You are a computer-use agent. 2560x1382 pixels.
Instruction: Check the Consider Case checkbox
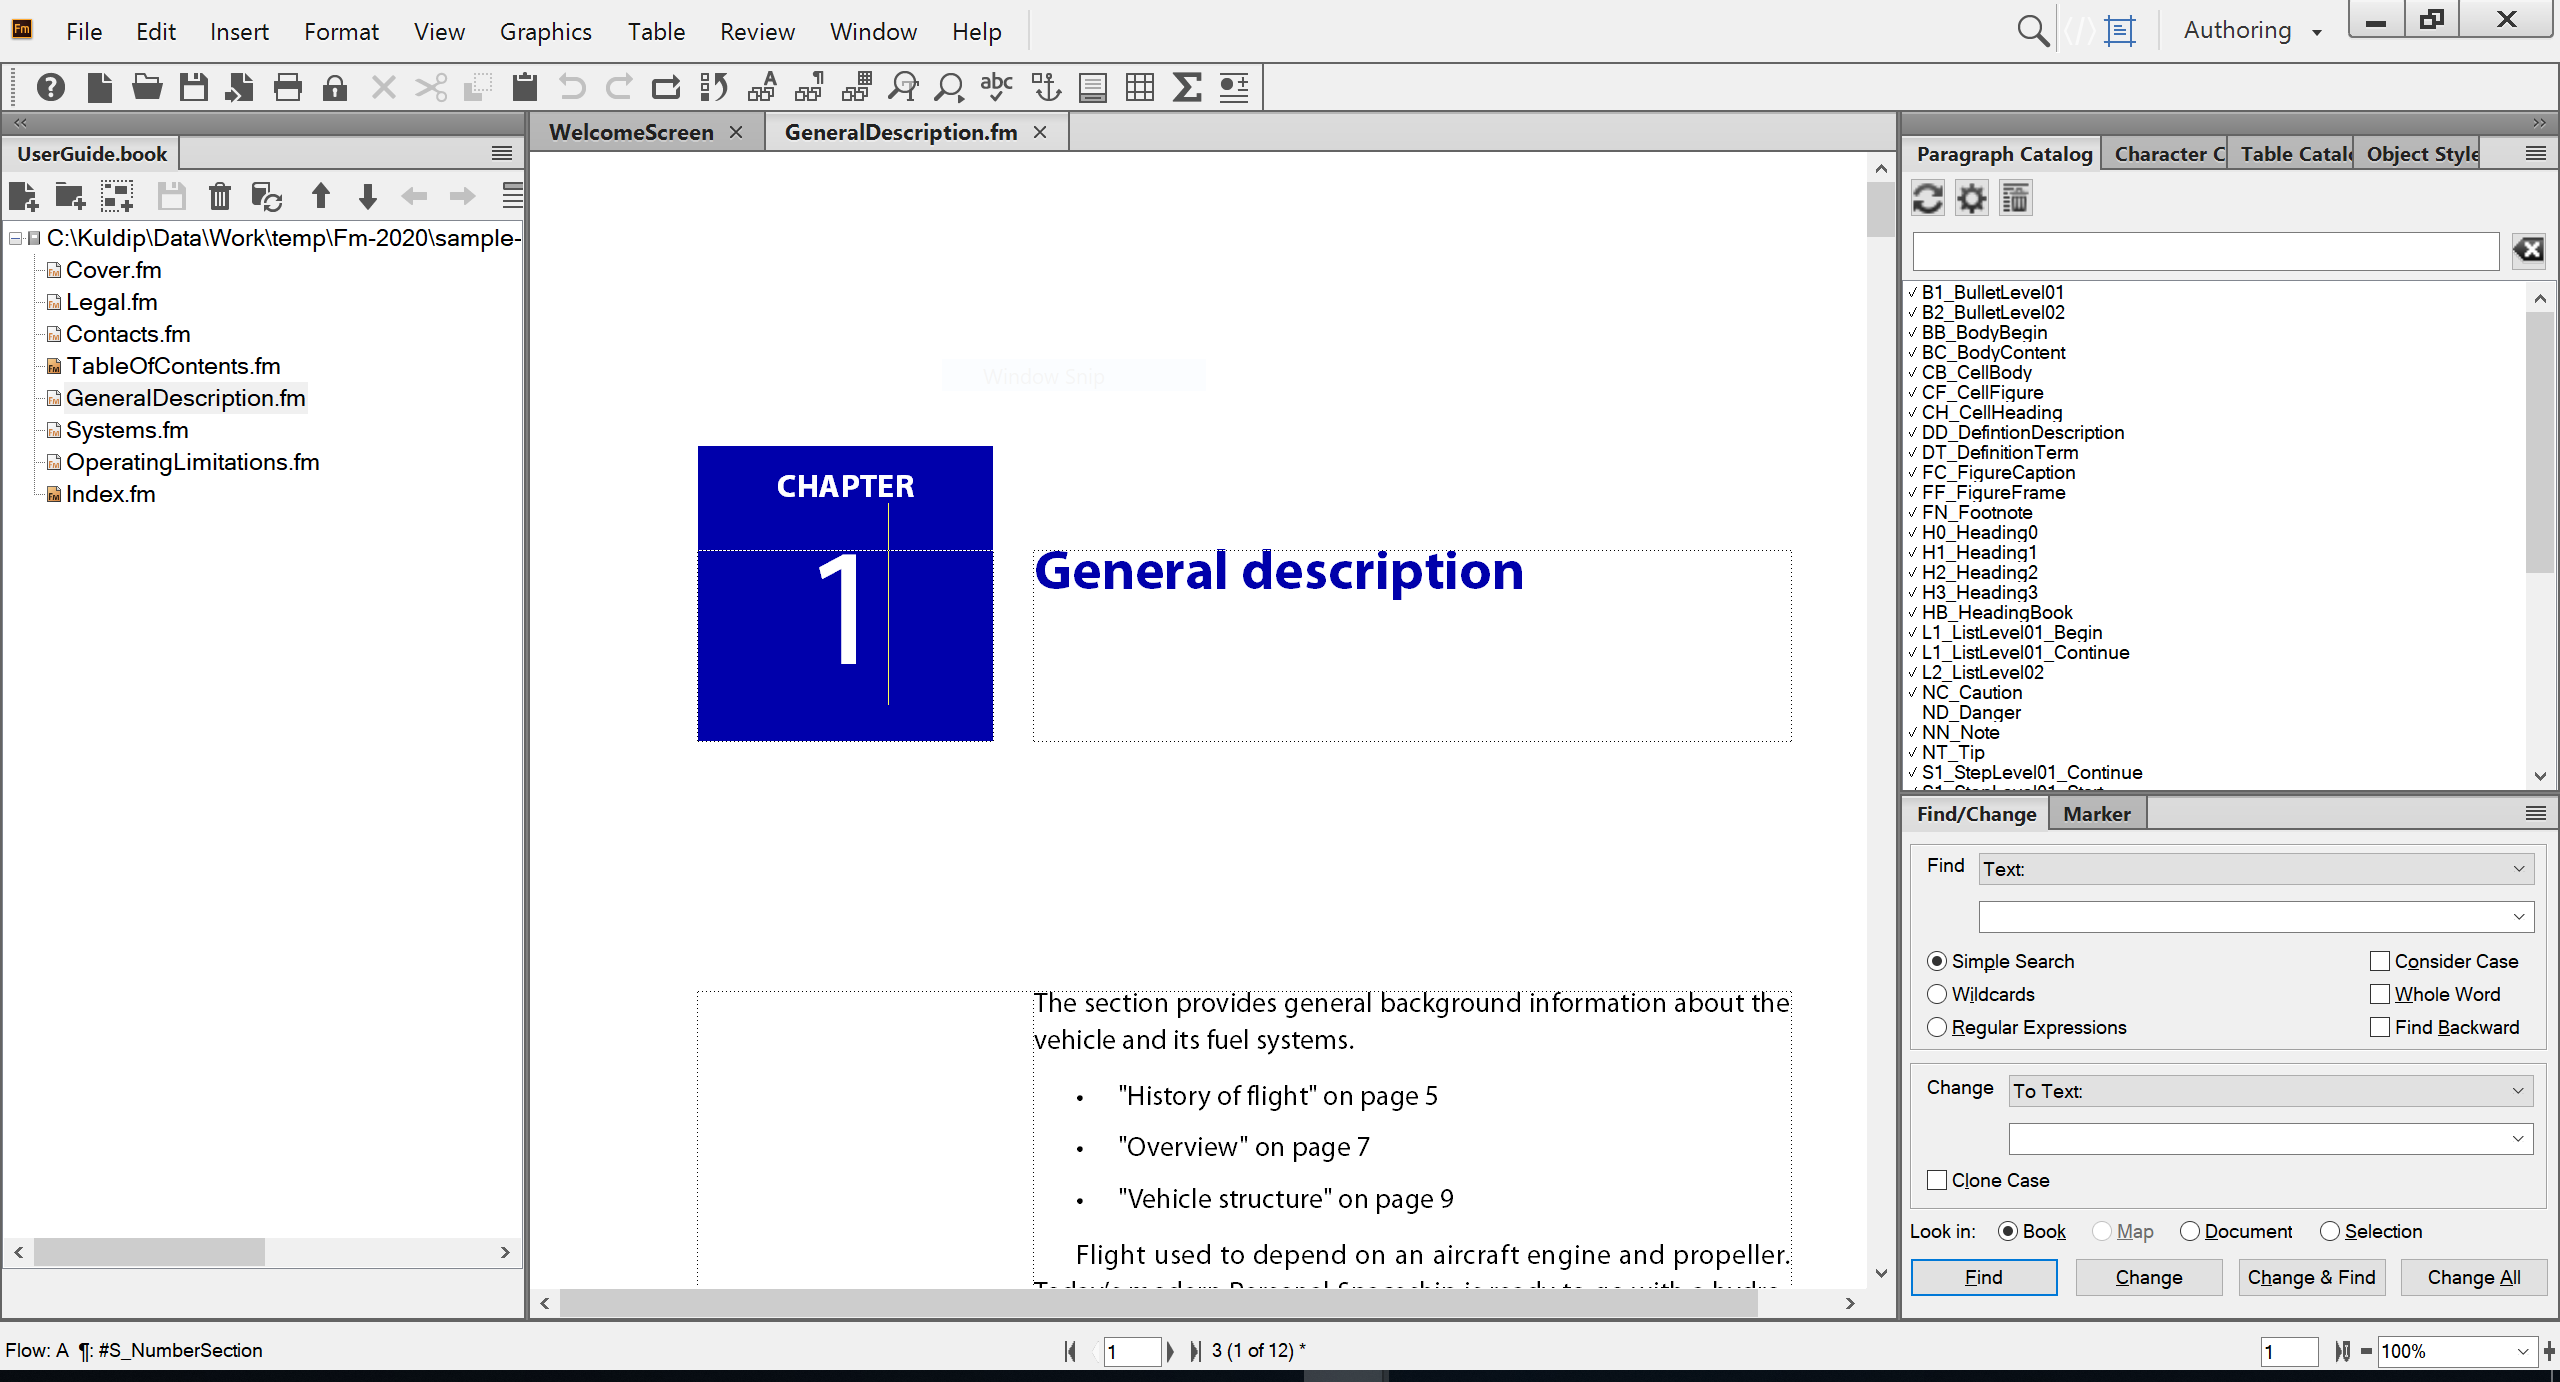pos(2380,960)
